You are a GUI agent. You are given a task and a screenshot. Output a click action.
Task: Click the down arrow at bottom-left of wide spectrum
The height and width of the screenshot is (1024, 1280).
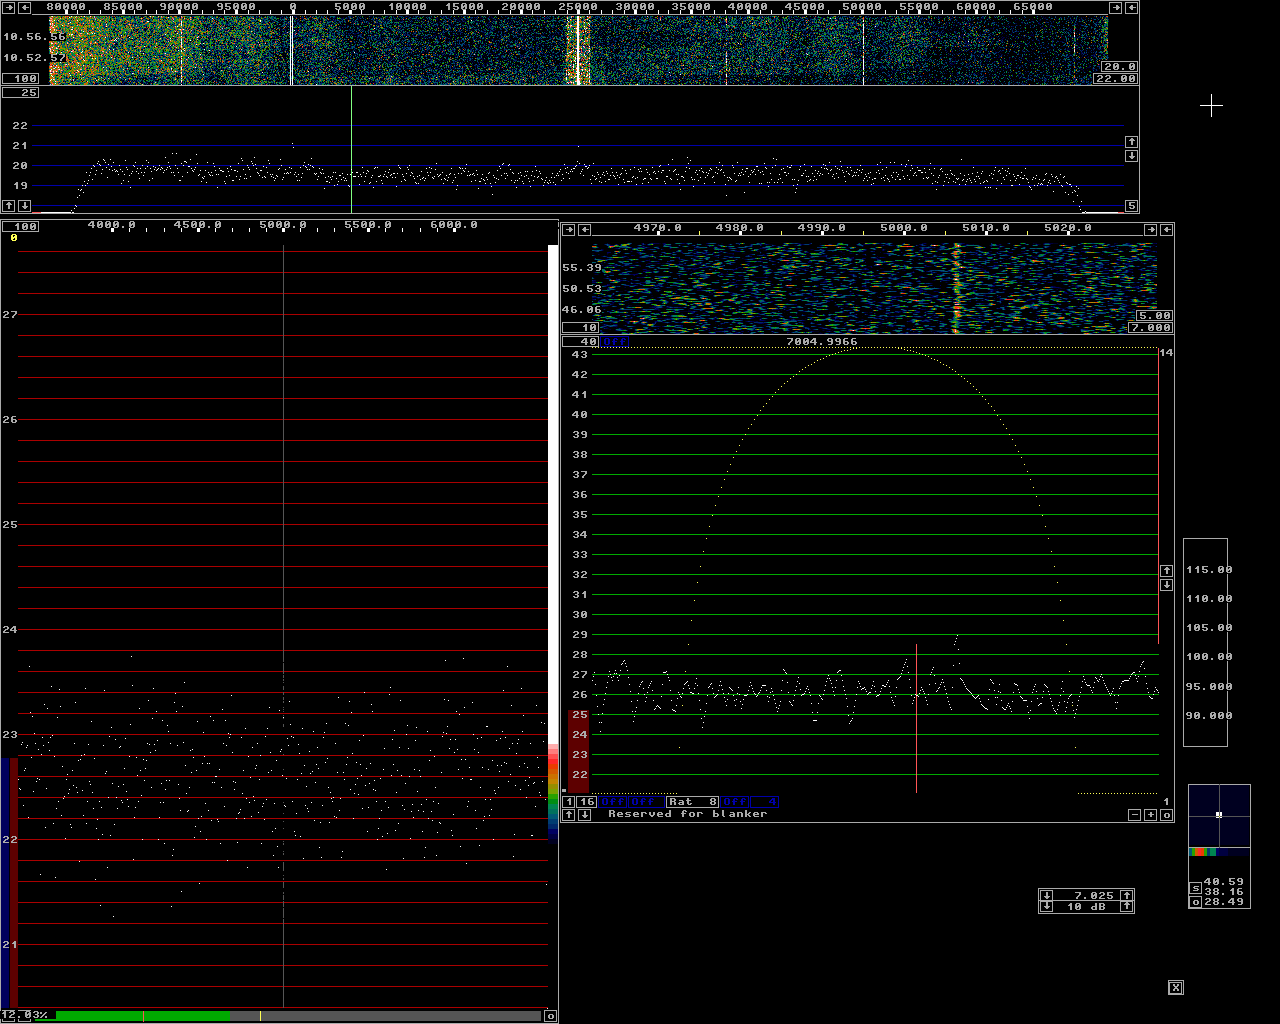pos(24,206)
